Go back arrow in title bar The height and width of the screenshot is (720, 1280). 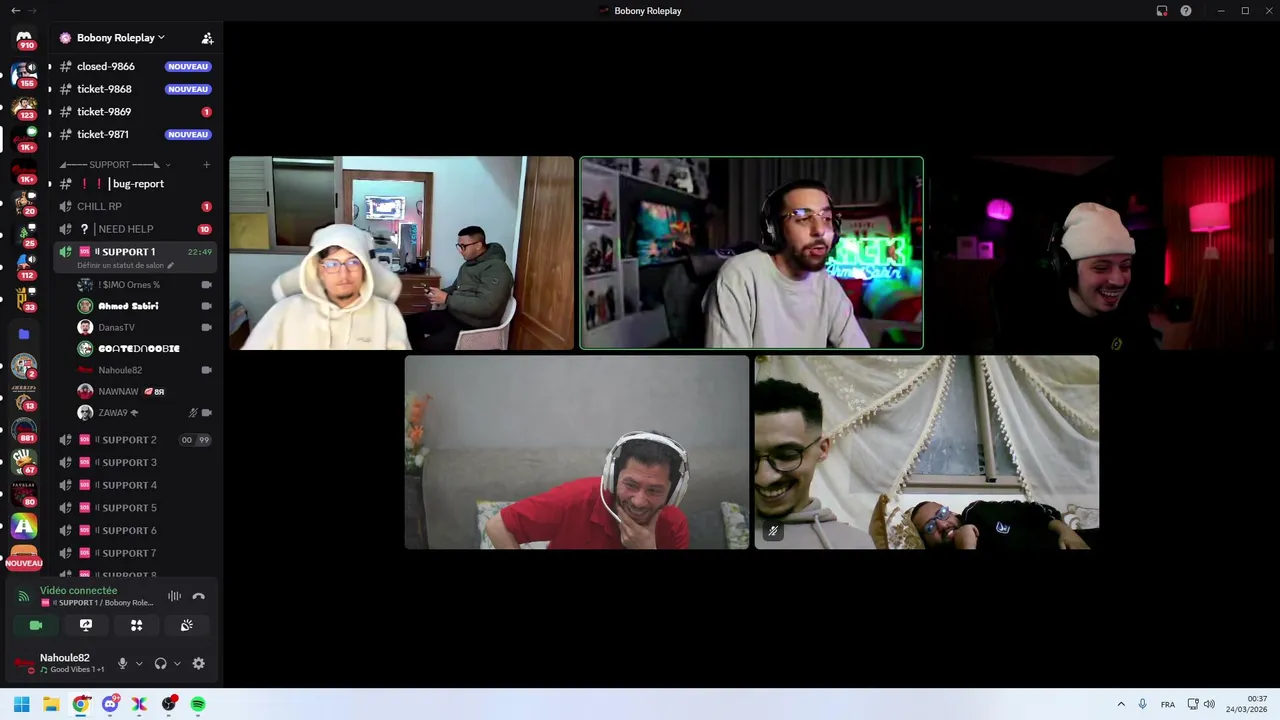click(x=15, y=11)
